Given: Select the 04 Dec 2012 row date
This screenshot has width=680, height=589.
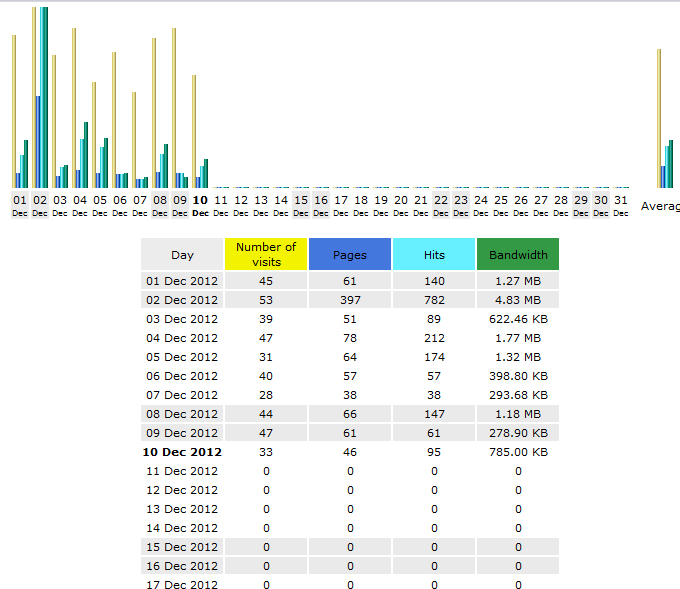Looking at the screenshot, I should pos(182,338).
